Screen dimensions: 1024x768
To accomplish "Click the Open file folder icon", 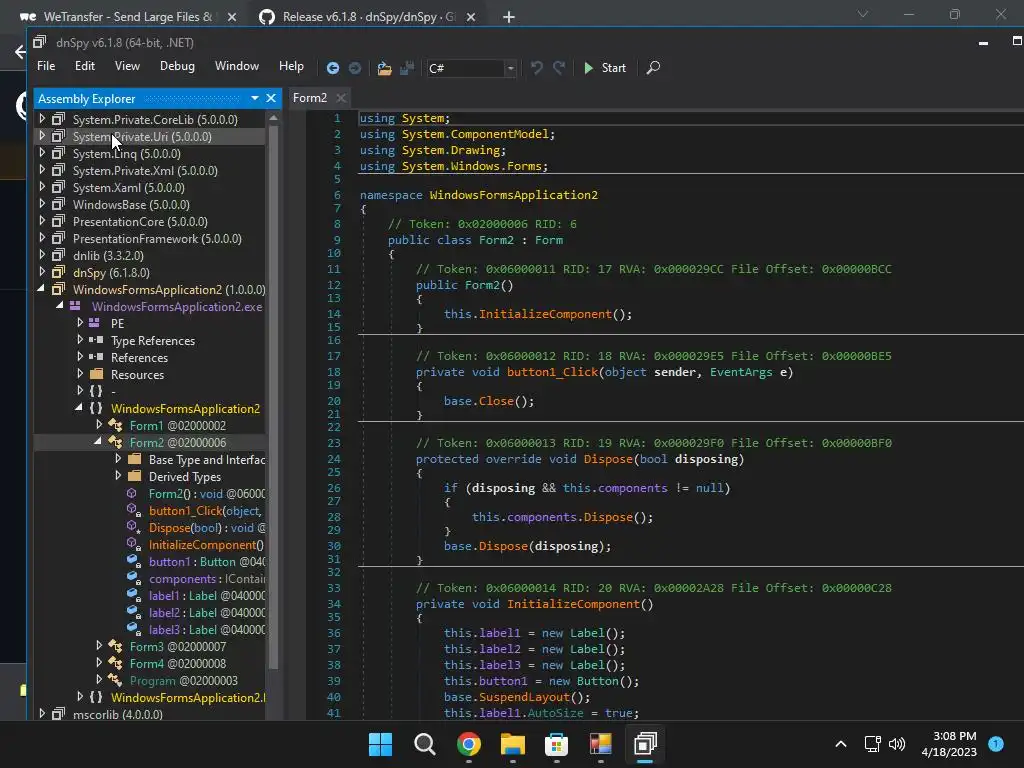I will (384, 68).
